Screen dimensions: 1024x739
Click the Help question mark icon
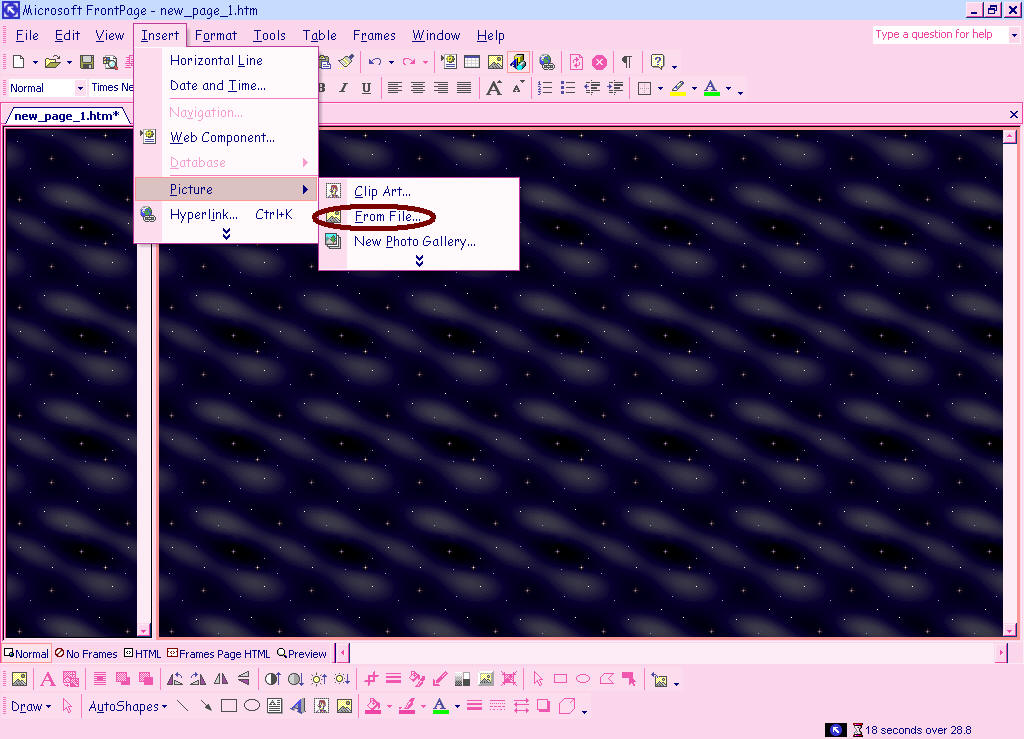[x=657, y=61]
